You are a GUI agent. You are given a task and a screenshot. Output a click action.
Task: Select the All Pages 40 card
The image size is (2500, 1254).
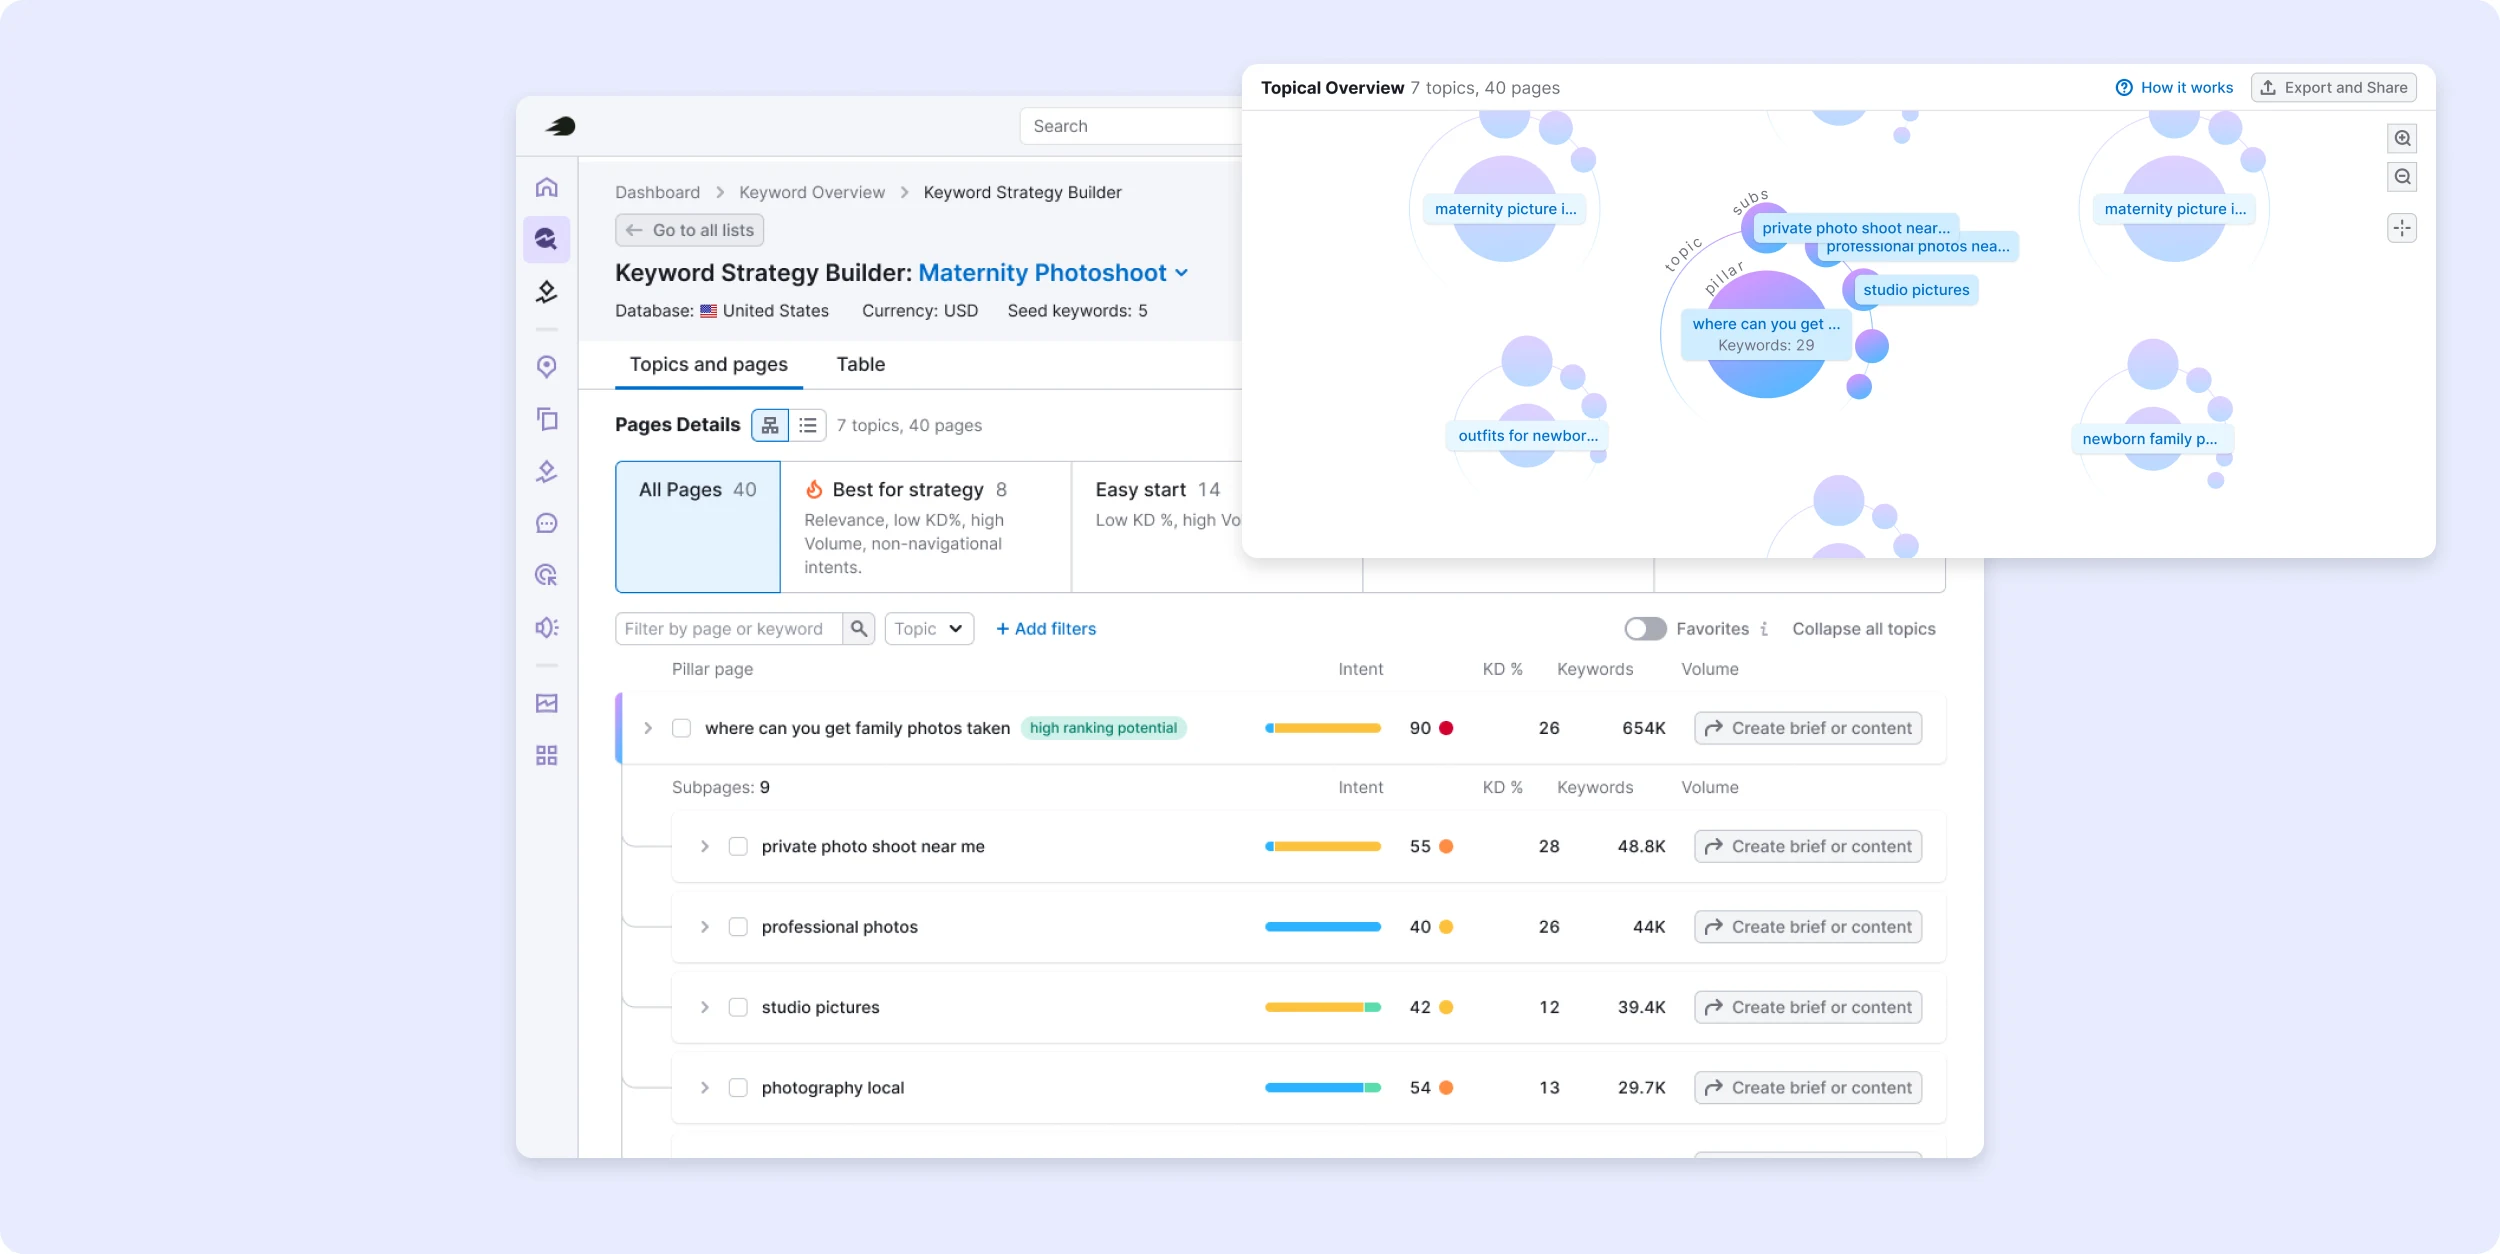click(698, 527)
